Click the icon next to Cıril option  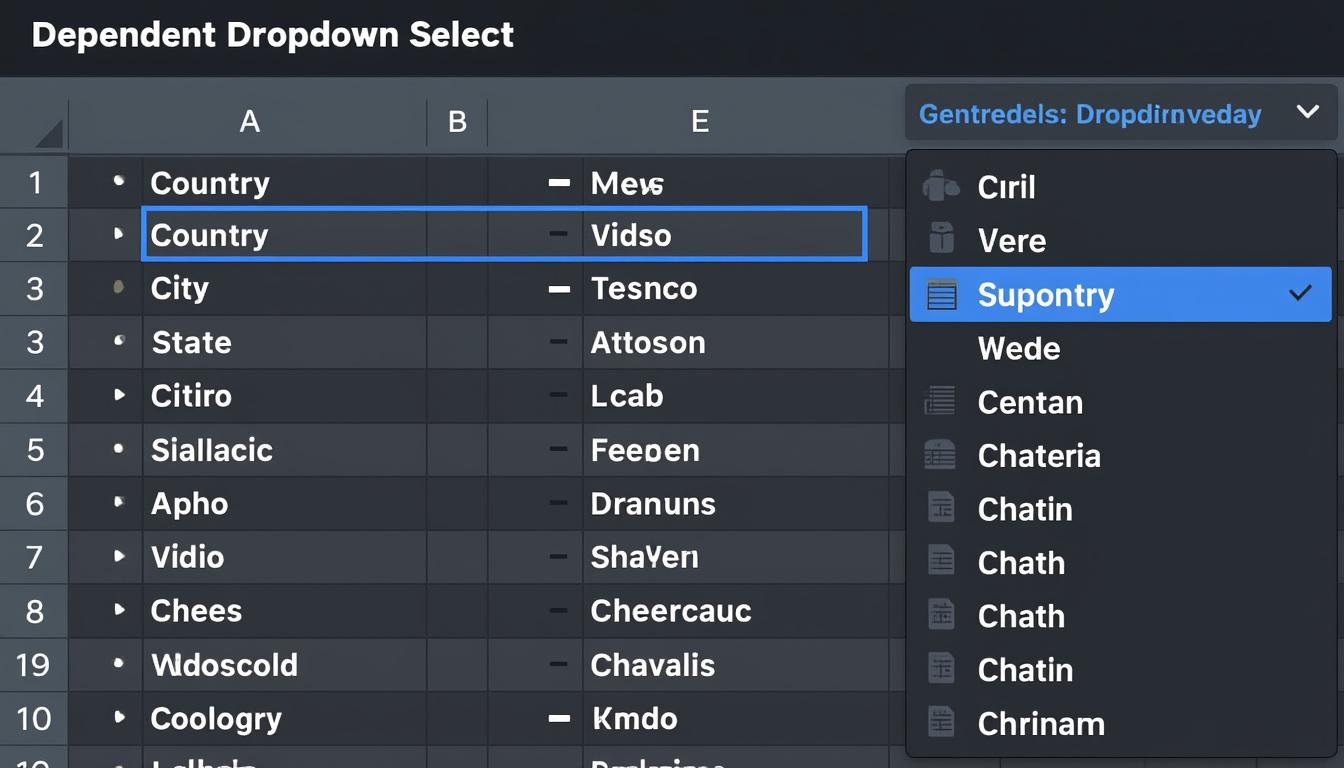(x=941, y=186)
